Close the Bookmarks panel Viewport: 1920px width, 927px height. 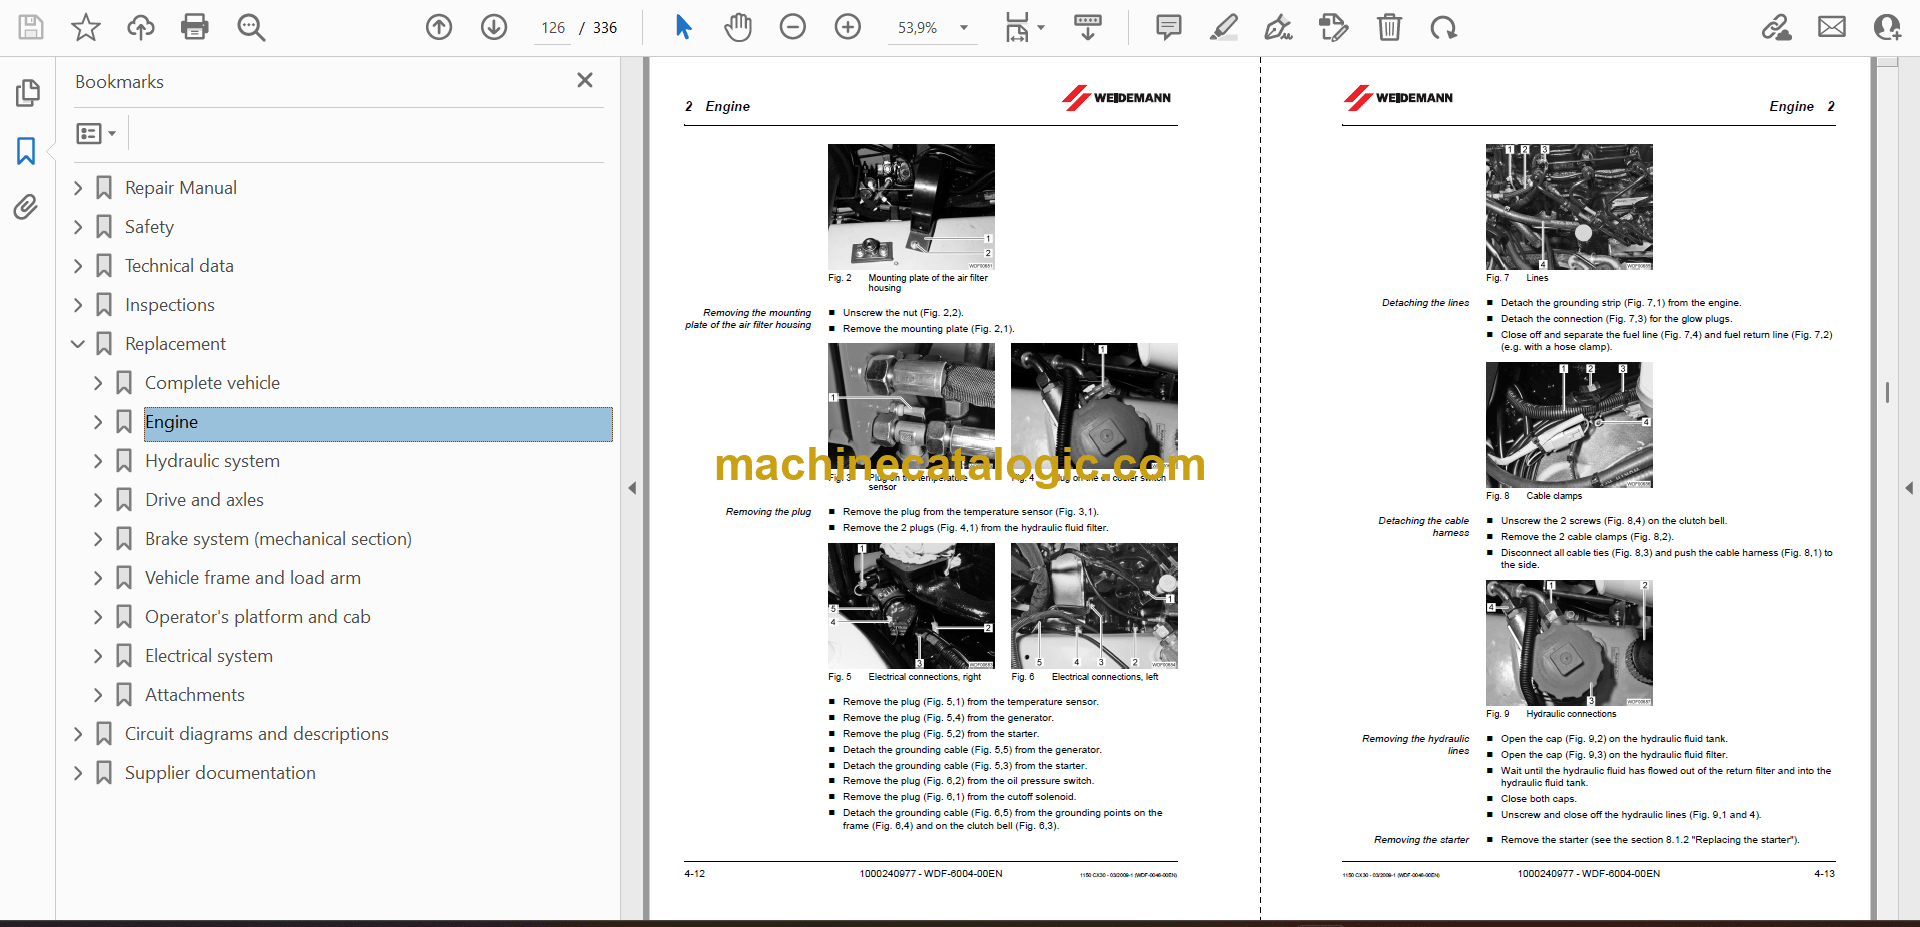(585, 80)
